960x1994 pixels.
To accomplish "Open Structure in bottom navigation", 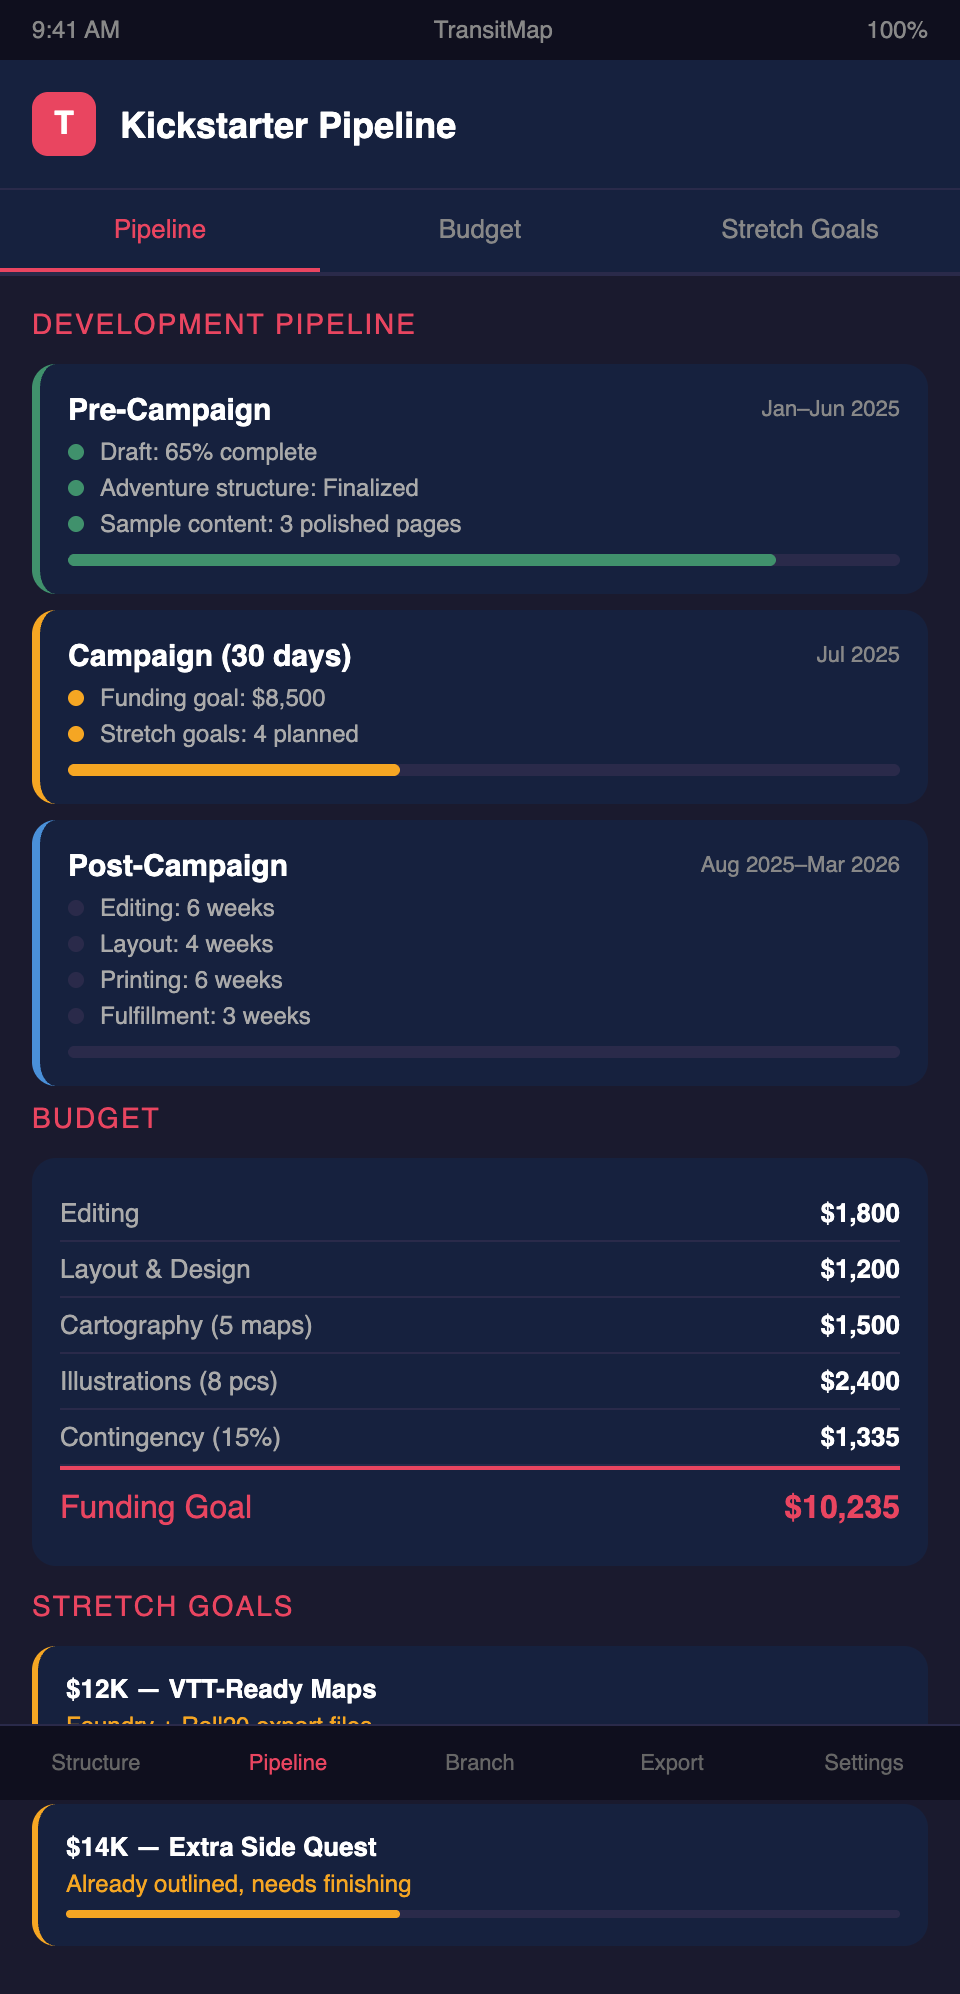I will coord(96,1762).
